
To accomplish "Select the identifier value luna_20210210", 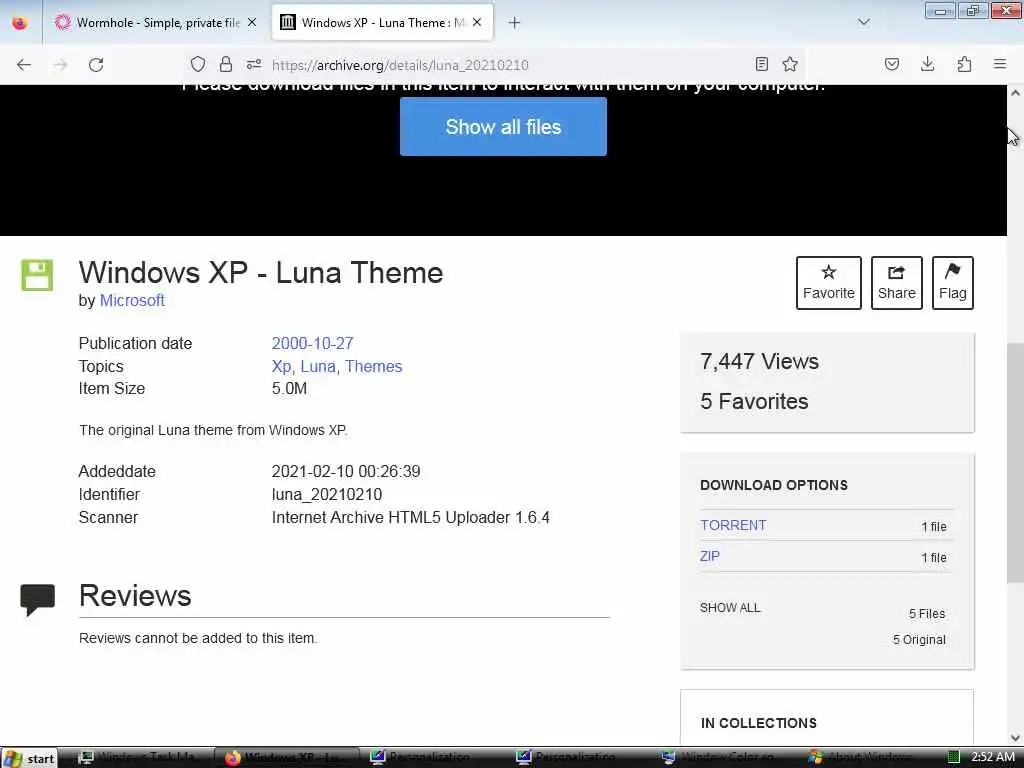I will pos(327,494).
